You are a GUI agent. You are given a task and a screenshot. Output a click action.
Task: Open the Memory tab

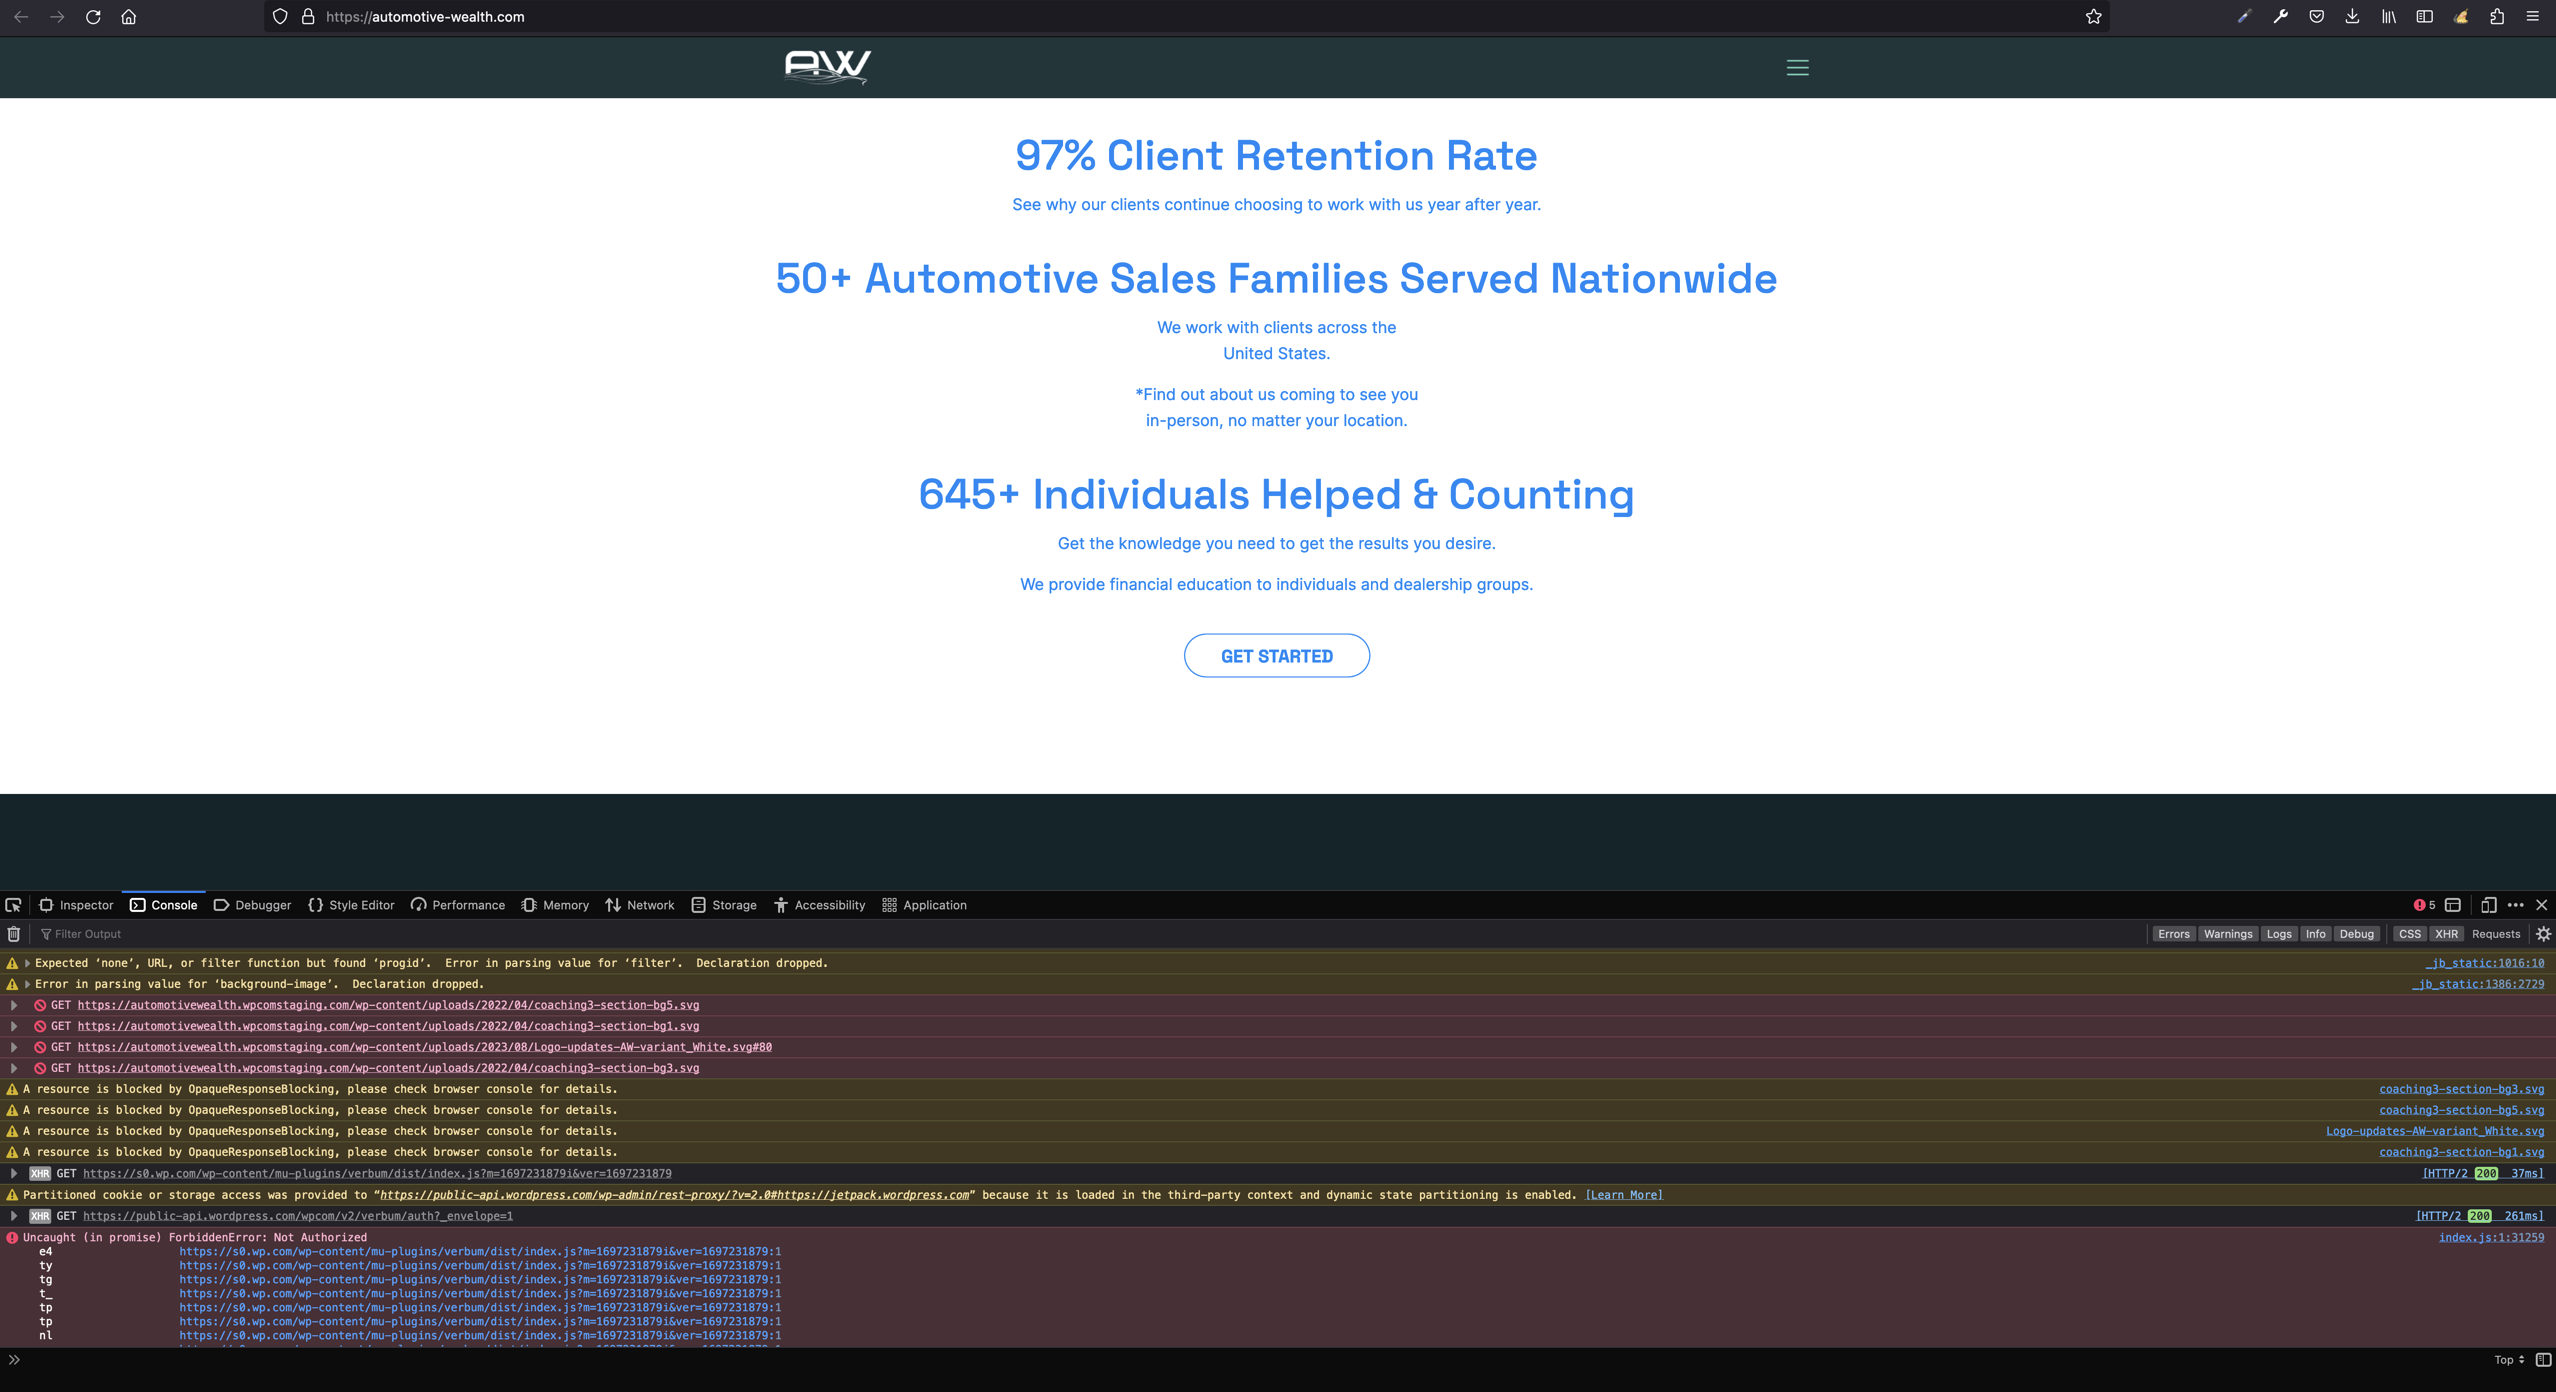point(555,905)
